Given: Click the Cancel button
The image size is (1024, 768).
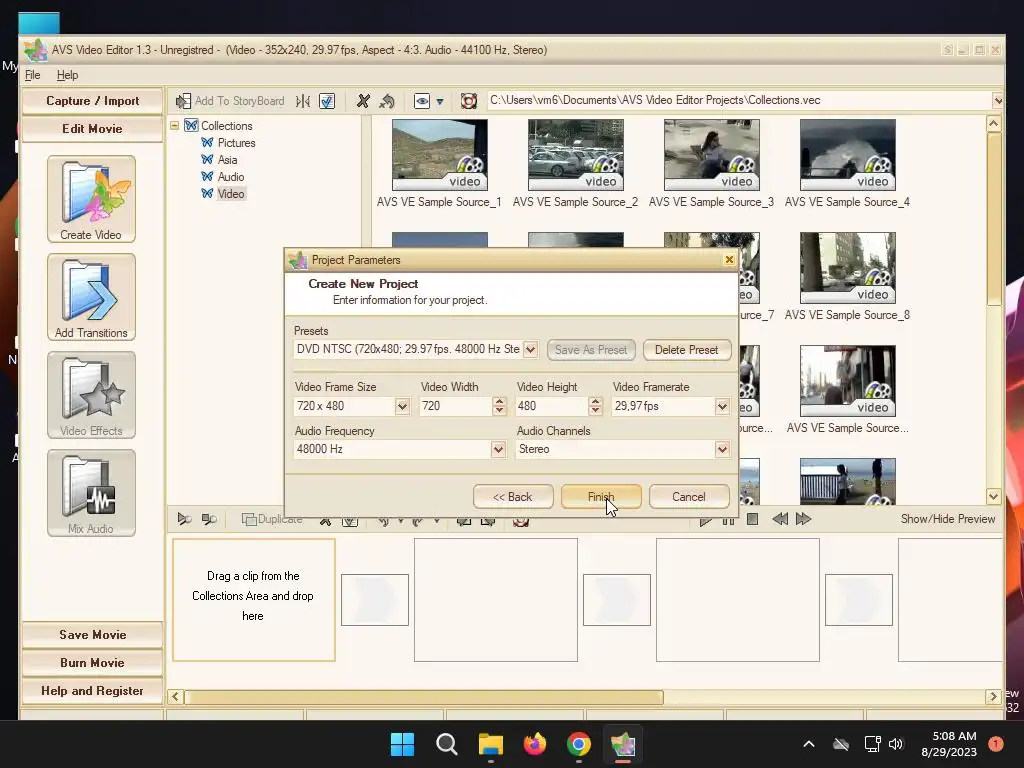Looking at the screenshot, I should tap(689, 497).
